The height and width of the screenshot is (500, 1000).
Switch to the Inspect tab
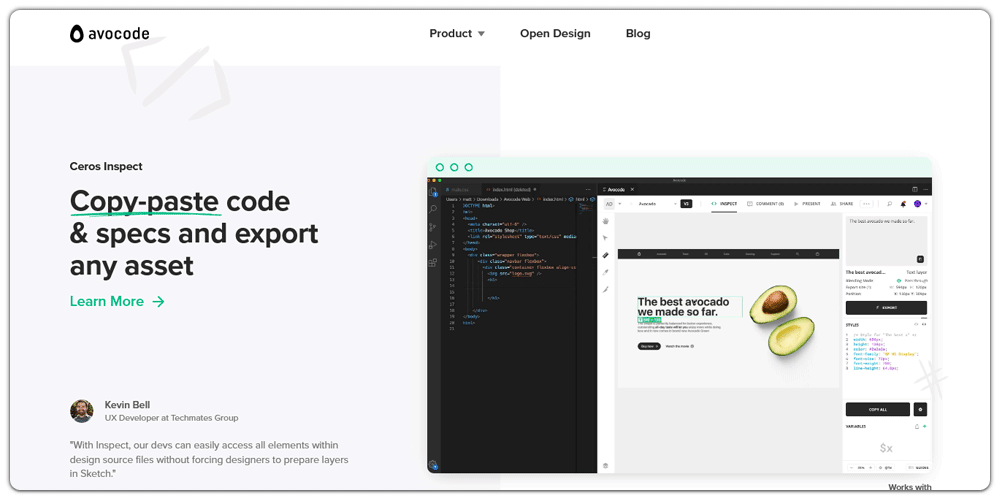coord(724,203)
